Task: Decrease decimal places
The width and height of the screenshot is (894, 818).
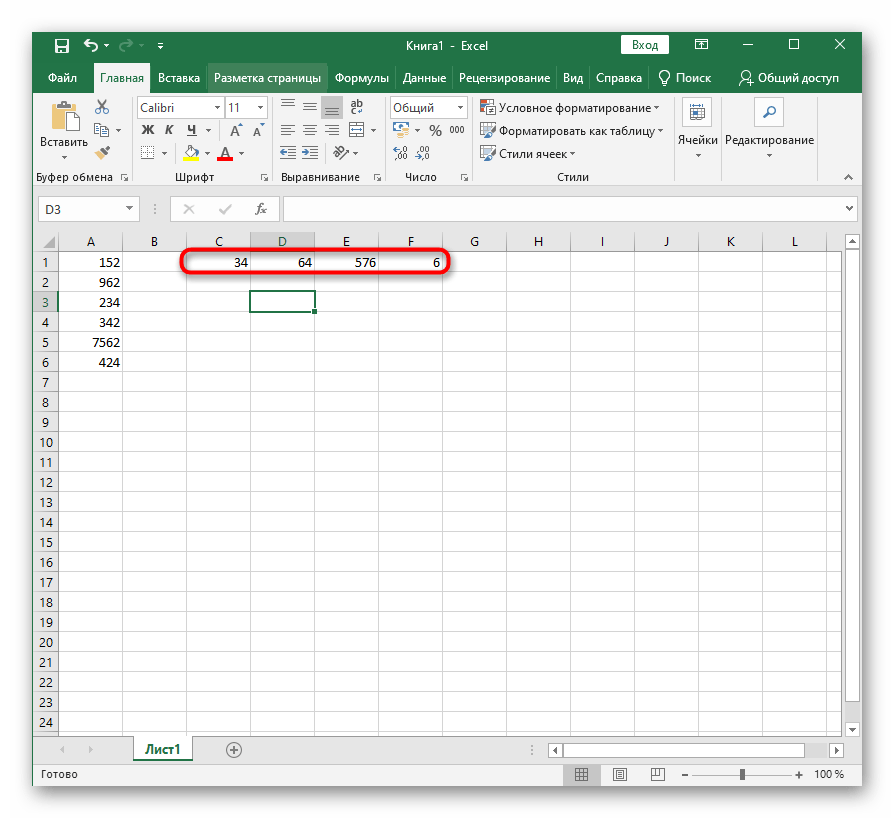Action: coord(422,152)
